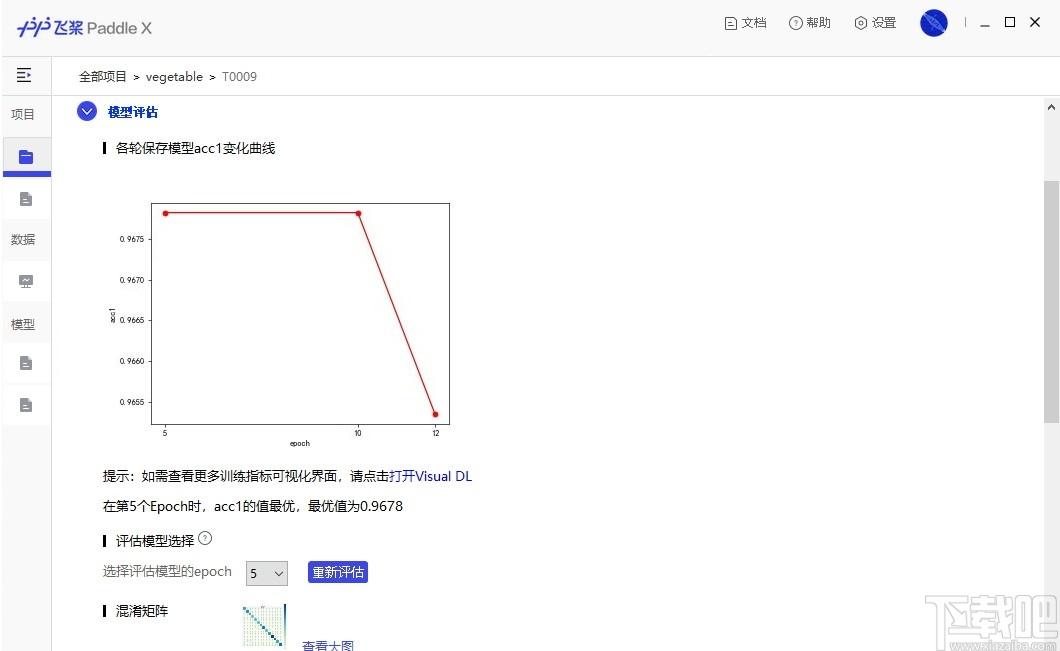Click the 各轮保存模型acc1变化曲线 heading
The height and width of the screenshot is (651, 1060).
point(195,148)
